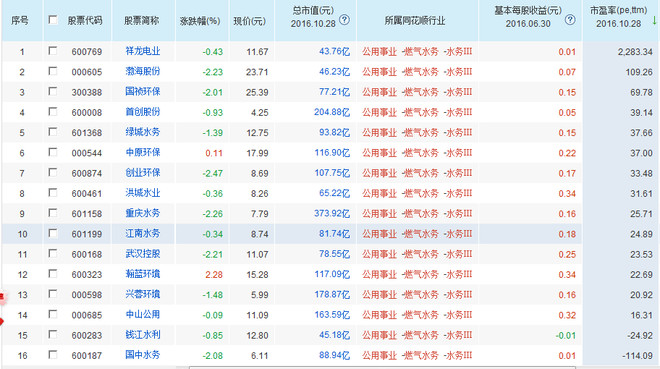Open the help icon beside 总市值(元) header

[344, 19]
